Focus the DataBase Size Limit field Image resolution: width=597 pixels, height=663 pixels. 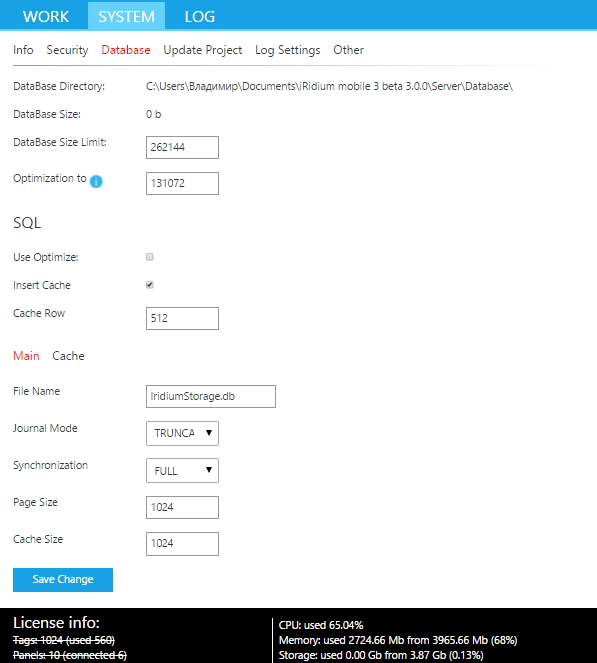[182, 148]
